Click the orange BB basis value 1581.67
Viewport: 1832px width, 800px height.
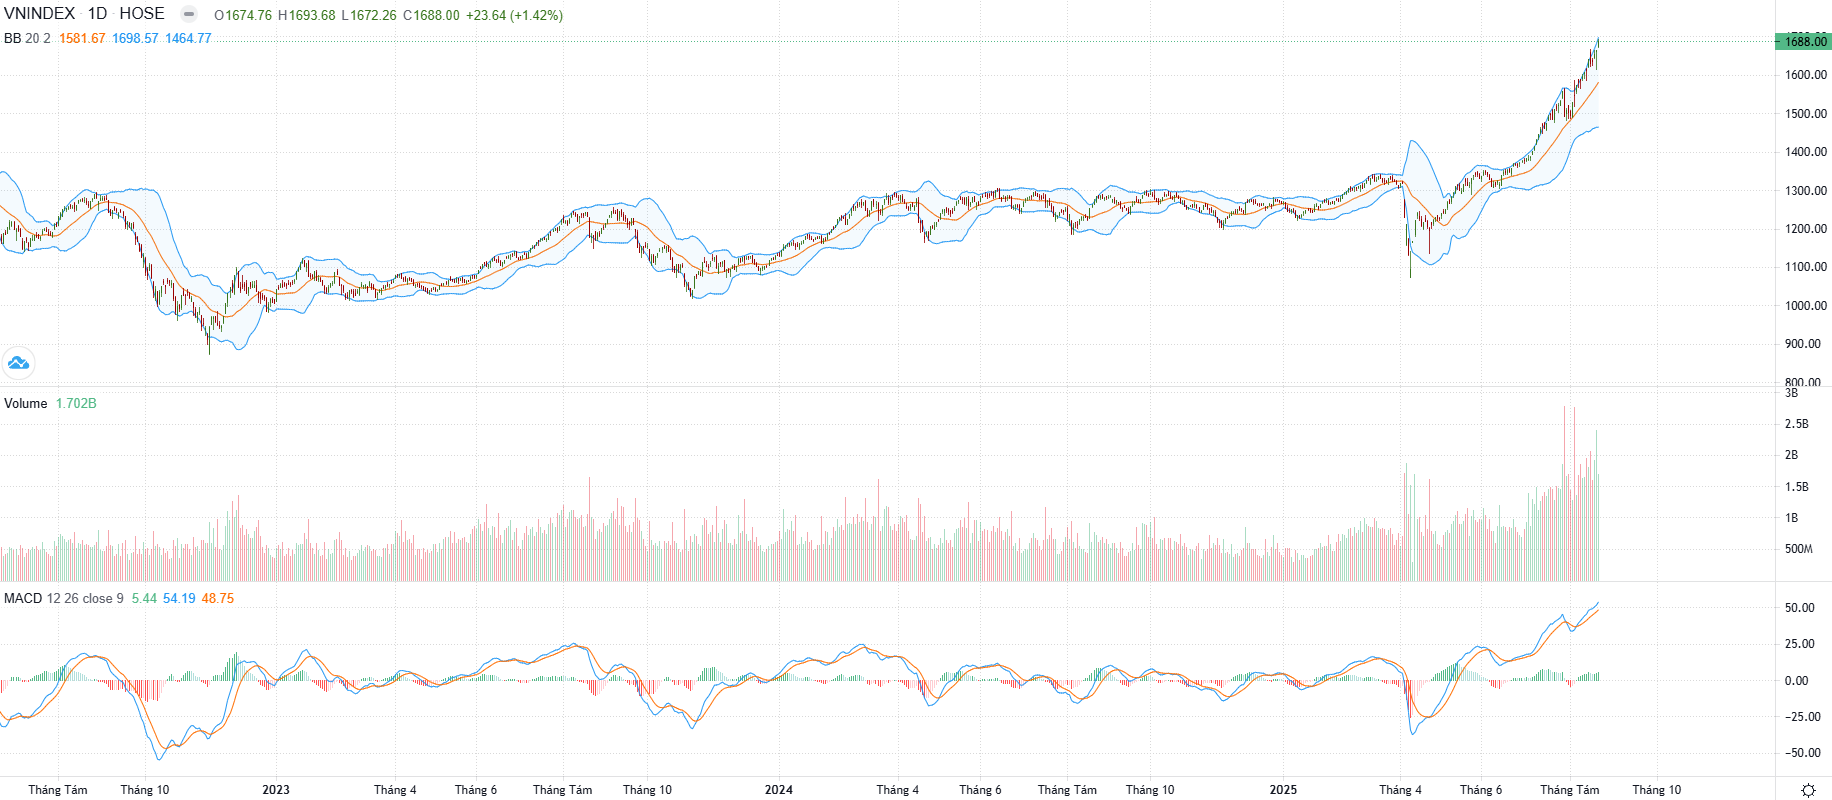82,38
